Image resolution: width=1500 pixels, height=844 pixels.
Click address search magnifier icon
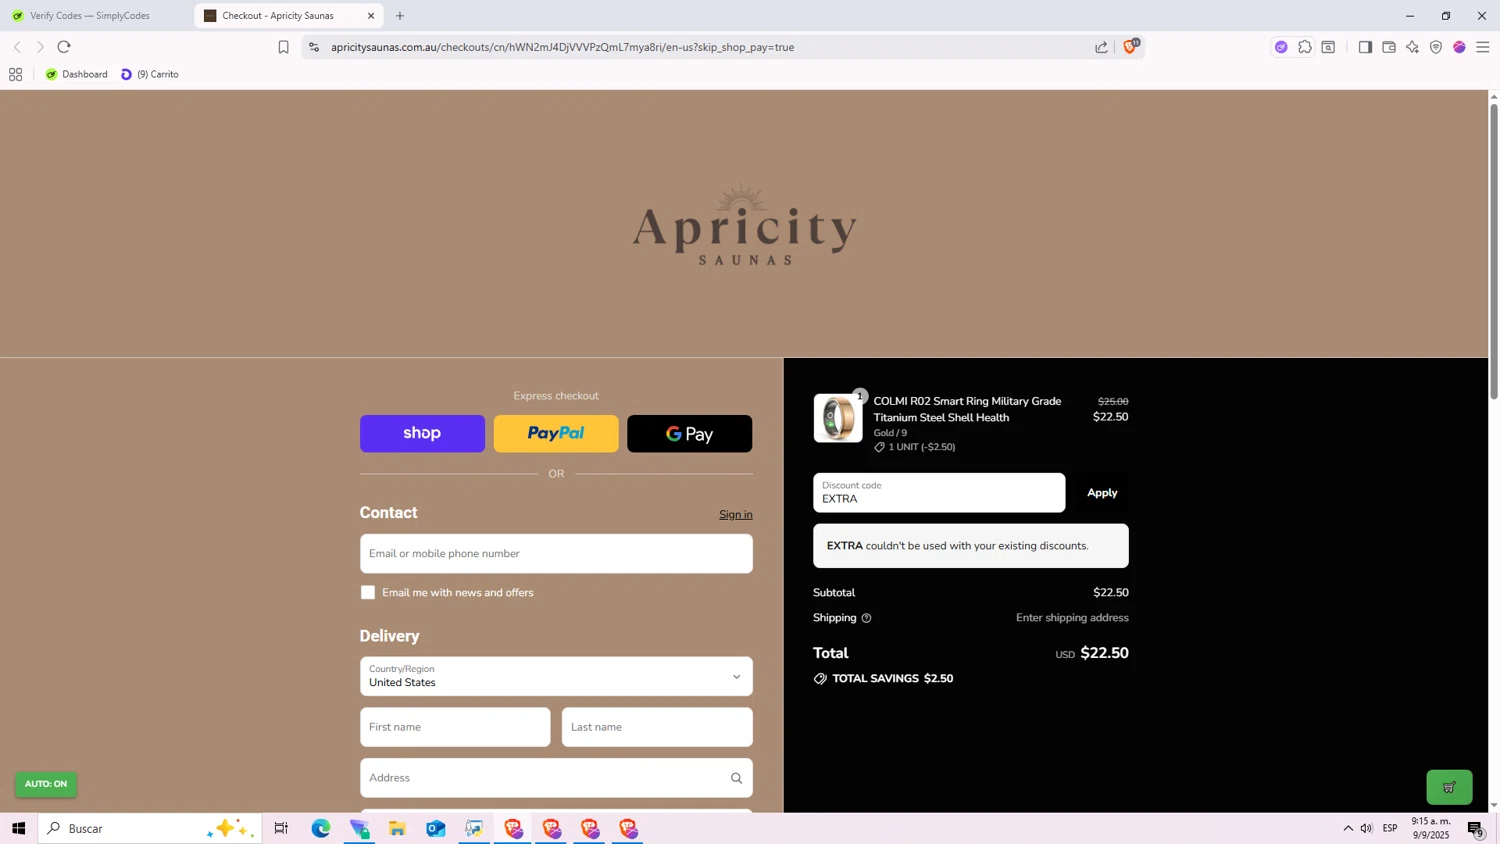[x=736, y=778]
